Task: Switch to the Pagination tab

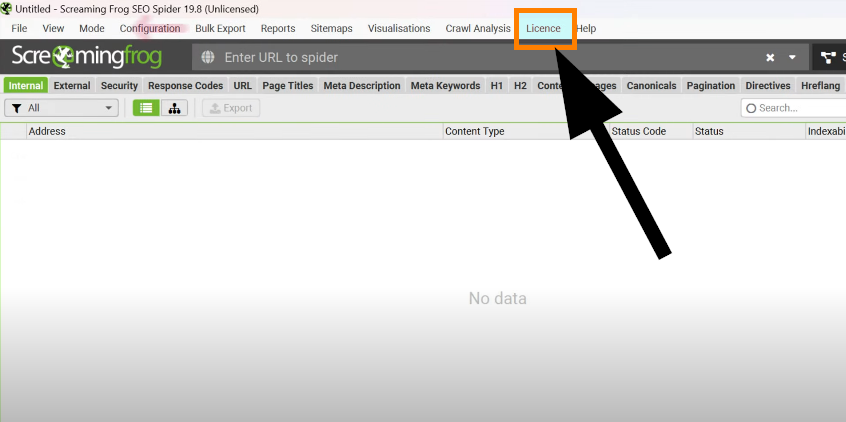Action: click(711, 86)
